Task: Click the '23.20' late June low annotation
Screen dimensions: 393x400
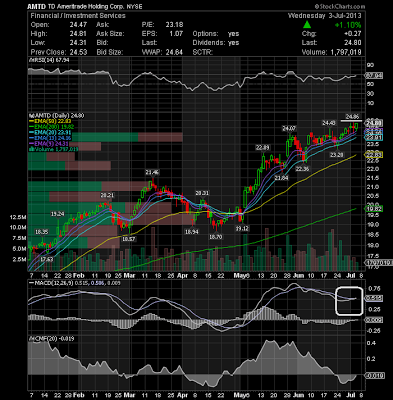Action: 336,155
